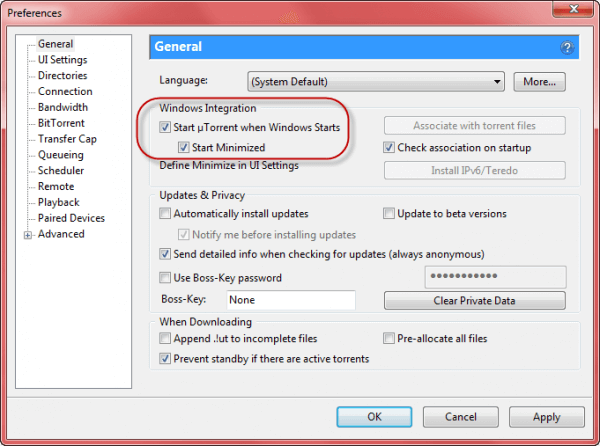This screenshot has height=446, width=600.
Task: Open Playback preferences page
Action: coord(59,202)
